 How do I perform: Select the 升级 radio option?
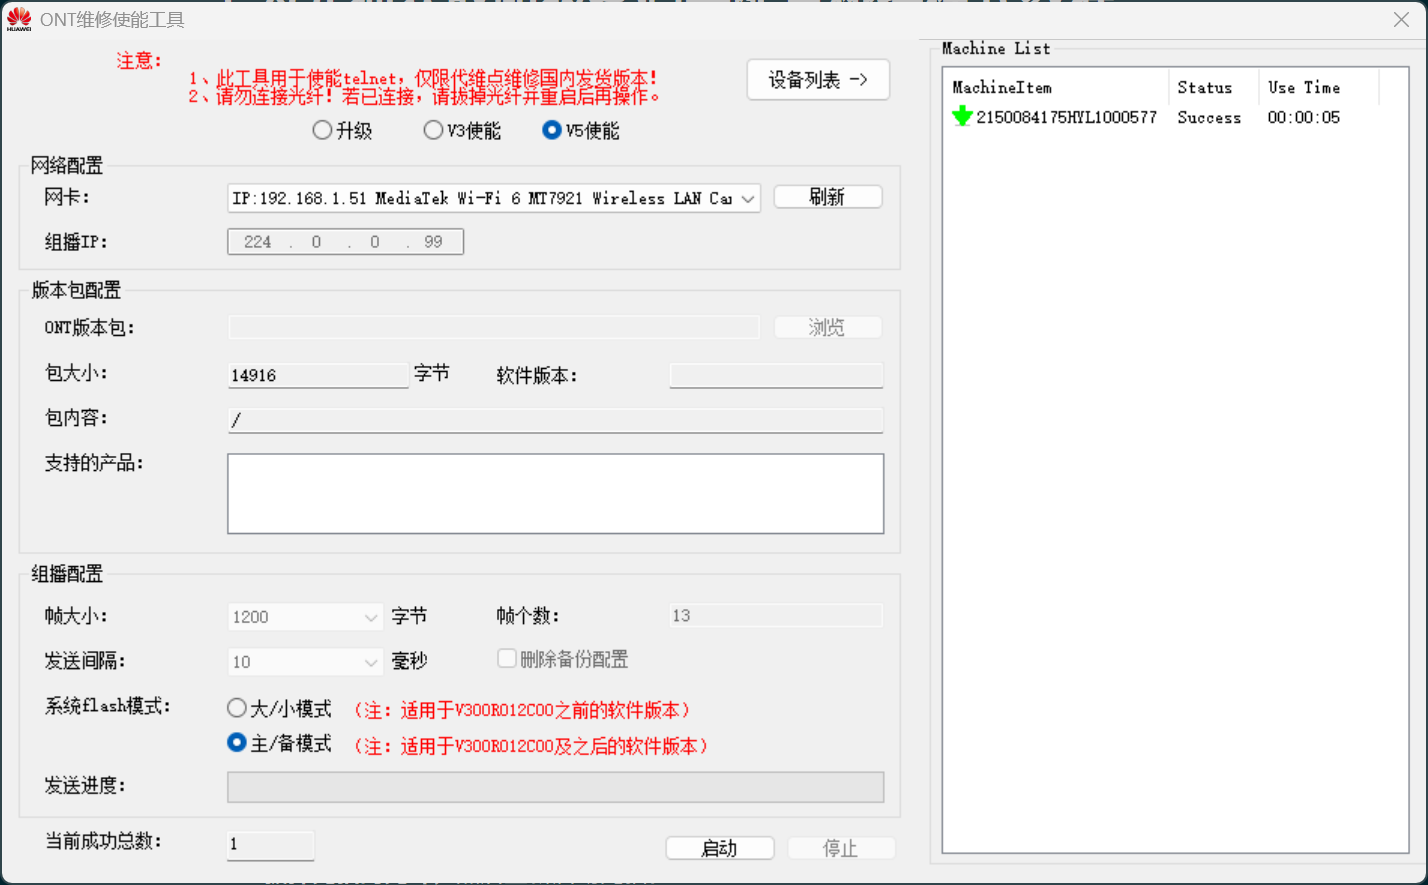pos(323,130)
